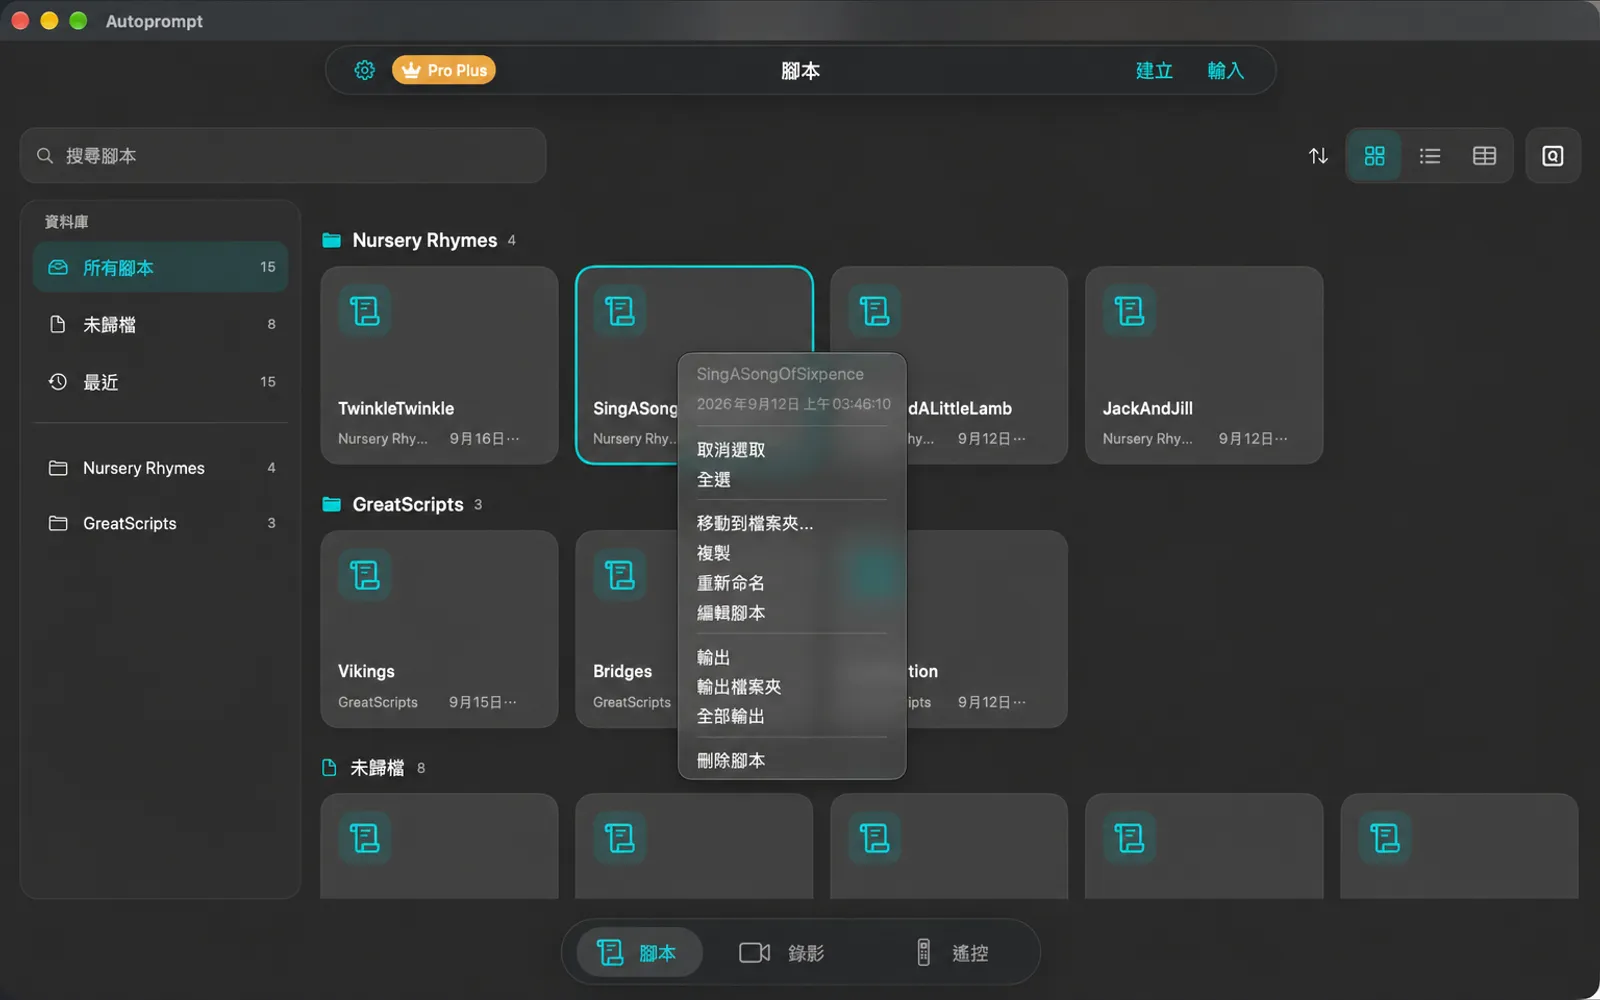The width and height of the screenshot is (1600, 1000).
Task: Focus the 搜尋腳本 search field
Action: tap(283, 155)
